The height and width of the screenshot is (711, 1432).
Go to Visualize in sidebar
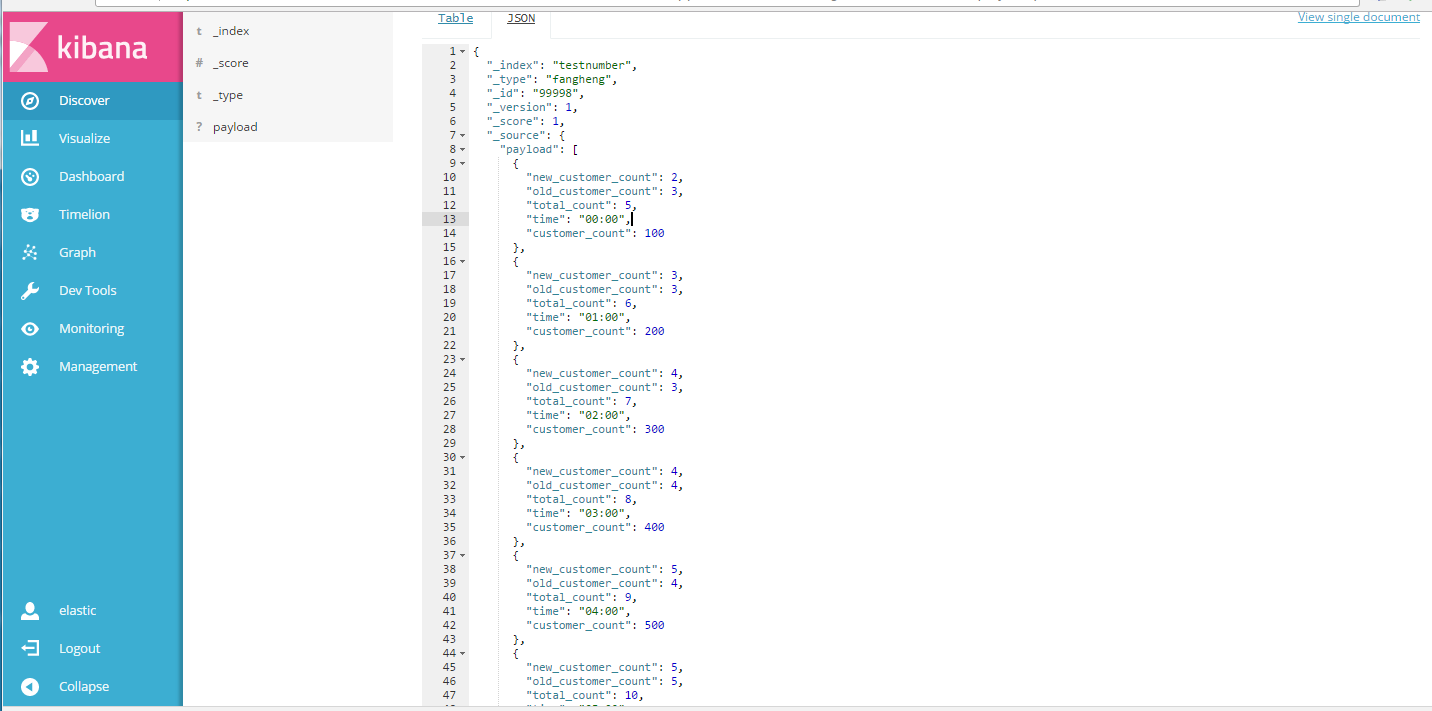(84, 138)
